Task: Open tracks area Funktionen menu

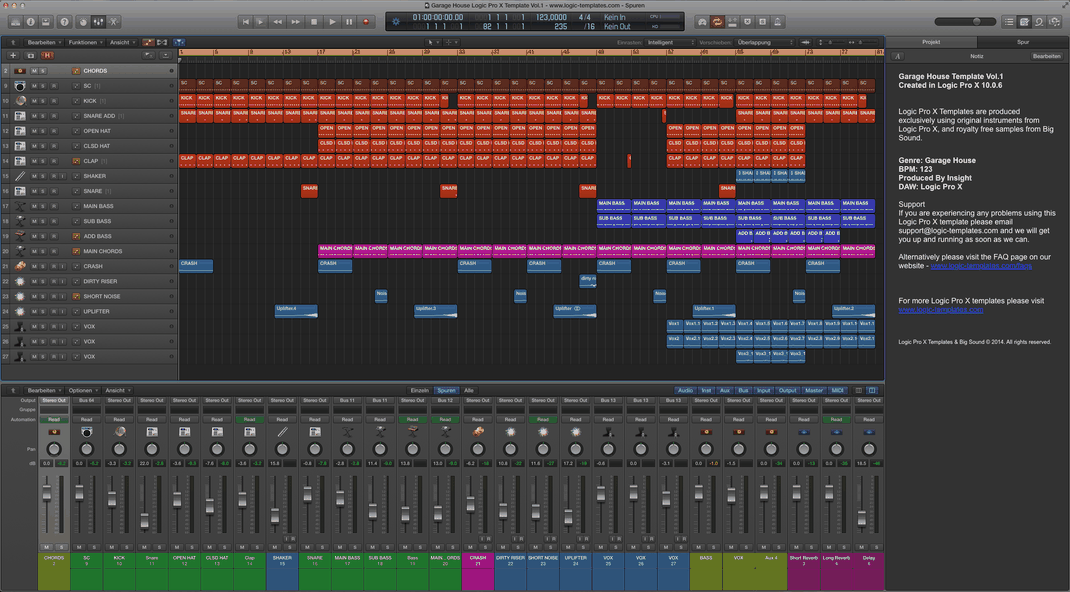Action: pos(85,42)
